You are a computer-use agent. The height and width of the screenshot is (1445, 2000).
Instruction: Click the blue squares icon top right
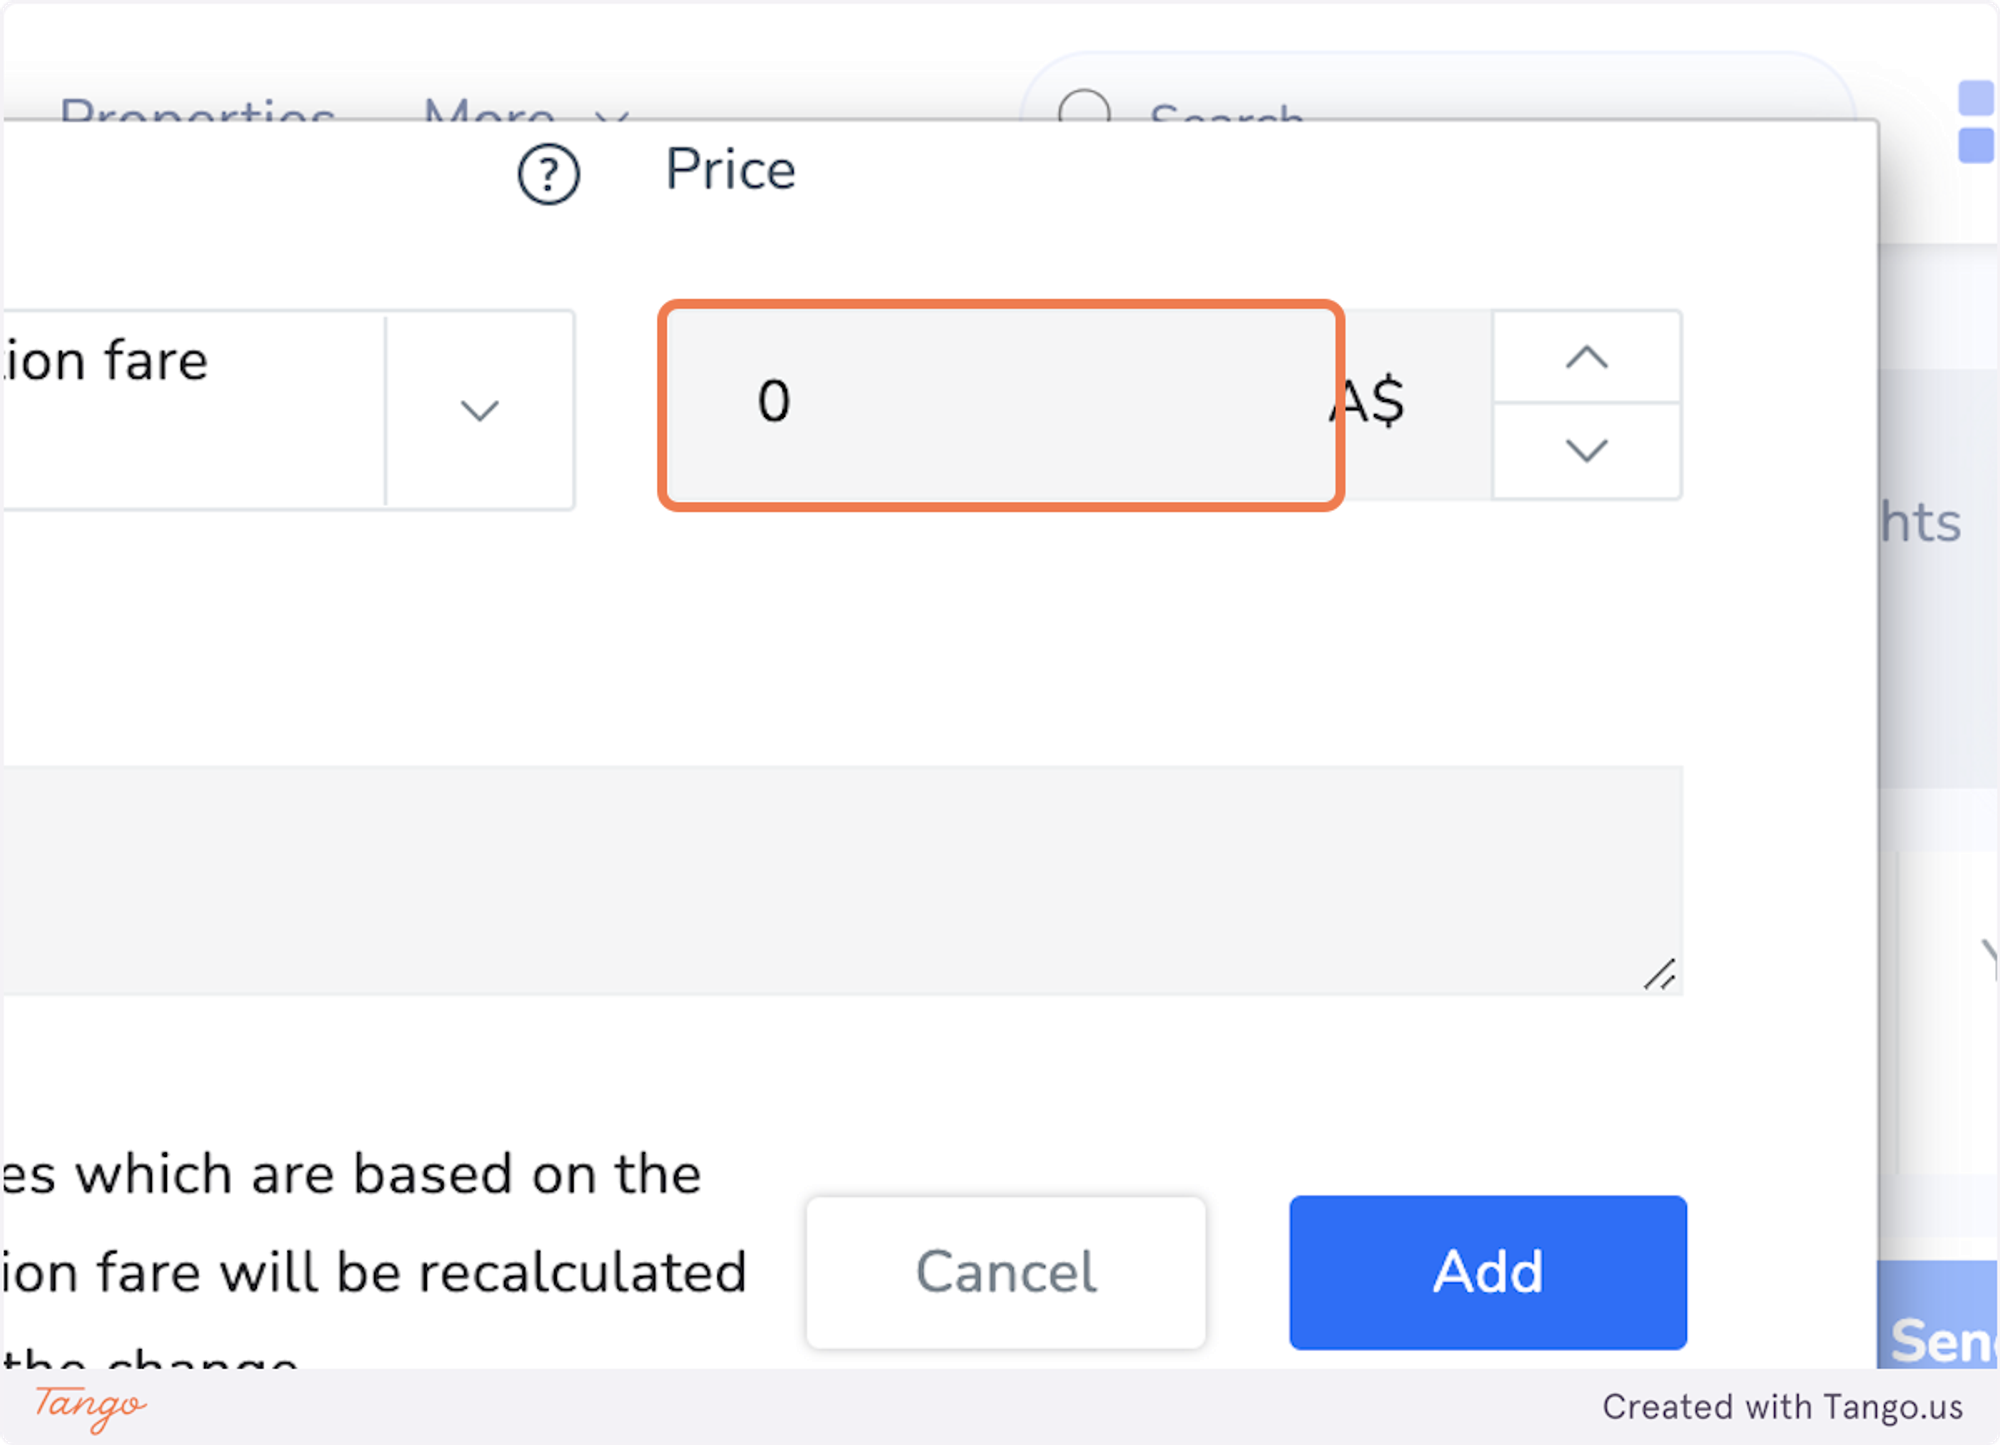pos(1976,122)
